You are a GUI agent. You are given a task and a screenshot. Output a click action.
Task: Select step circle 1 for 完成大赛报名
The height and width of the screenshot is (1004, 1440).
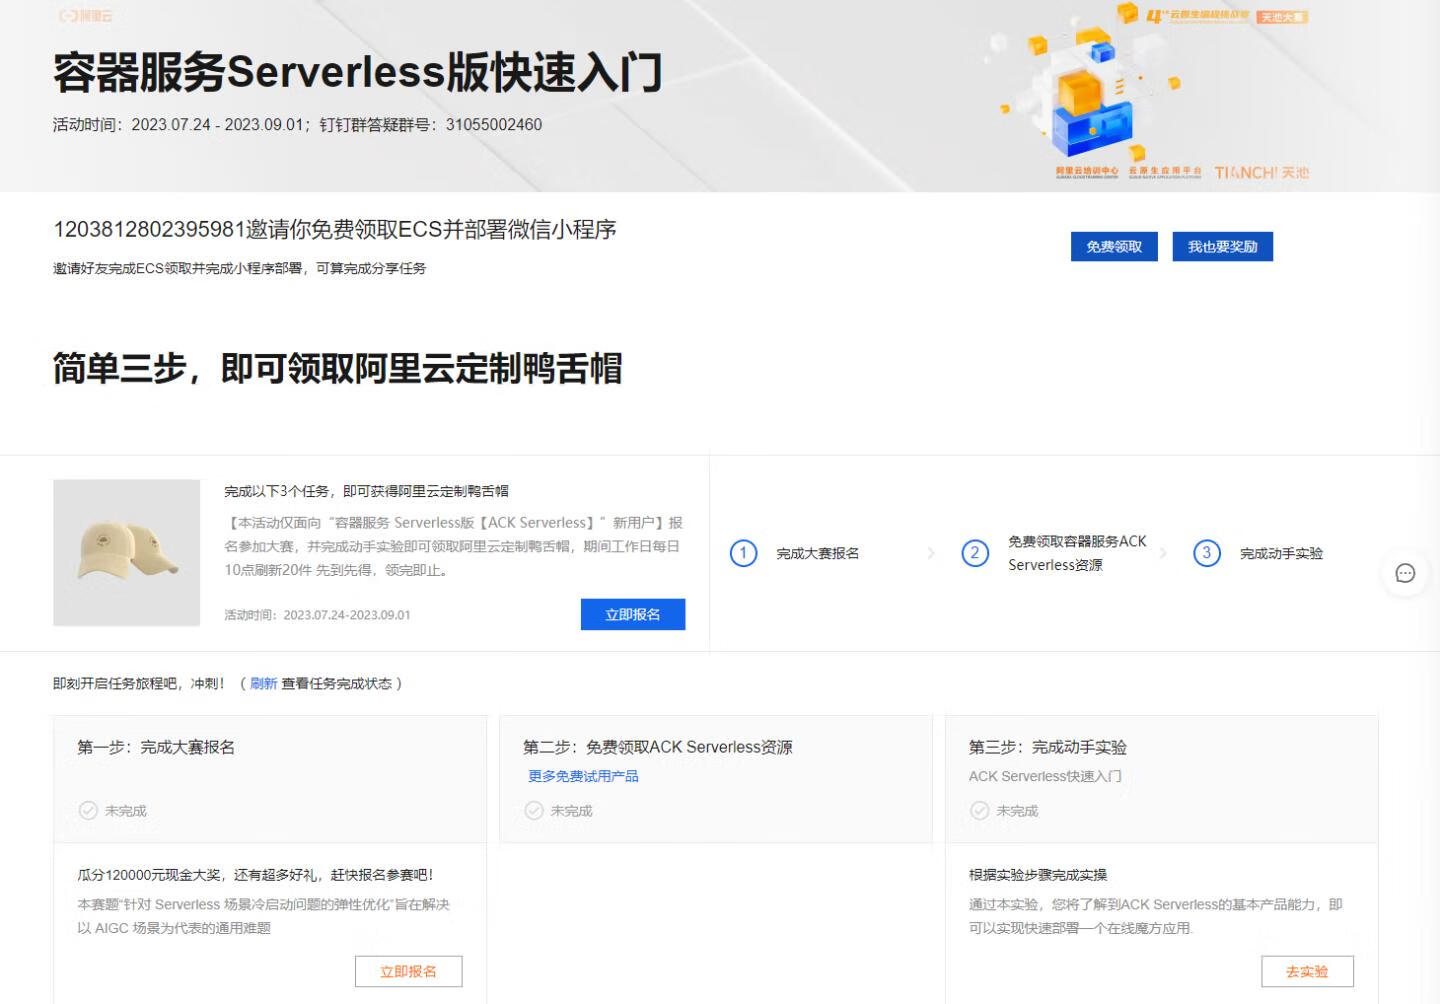click(742, 553)
